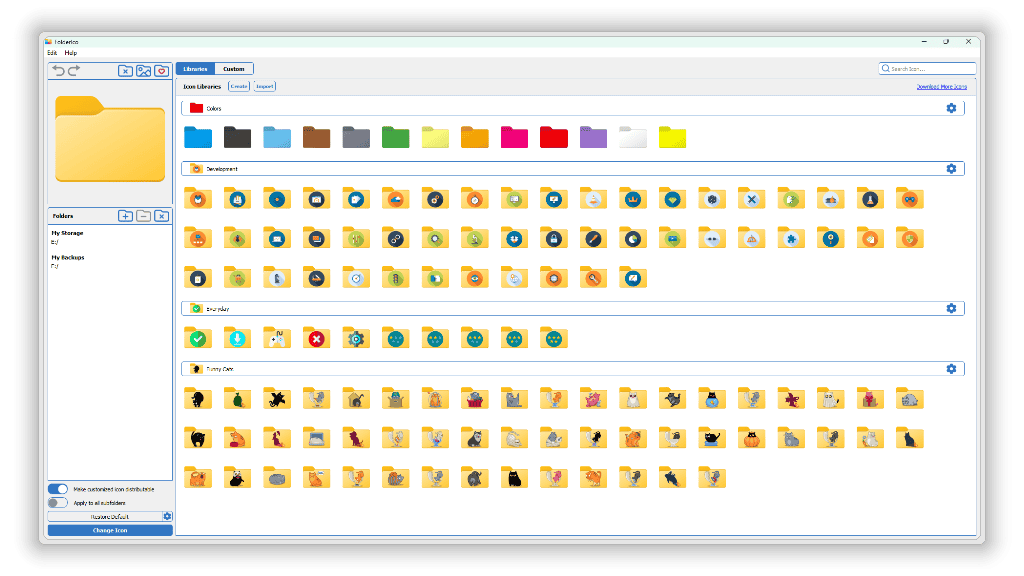Remove folder using the minus icon
The width and height of the screenshot is (1024, 576).
coord(144,216)
